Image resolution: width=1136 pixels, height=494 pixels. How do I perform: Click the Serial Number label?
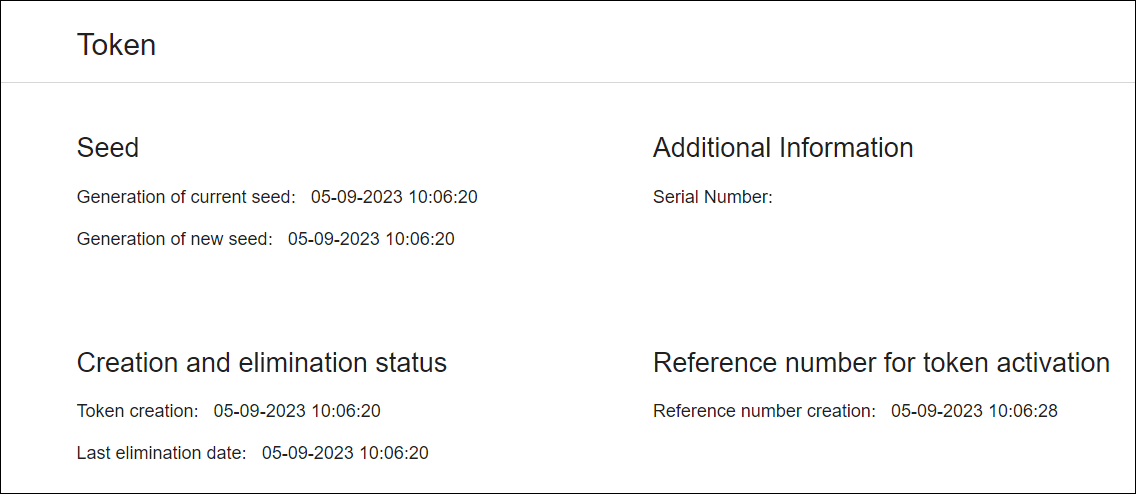[x=712, y=197]
